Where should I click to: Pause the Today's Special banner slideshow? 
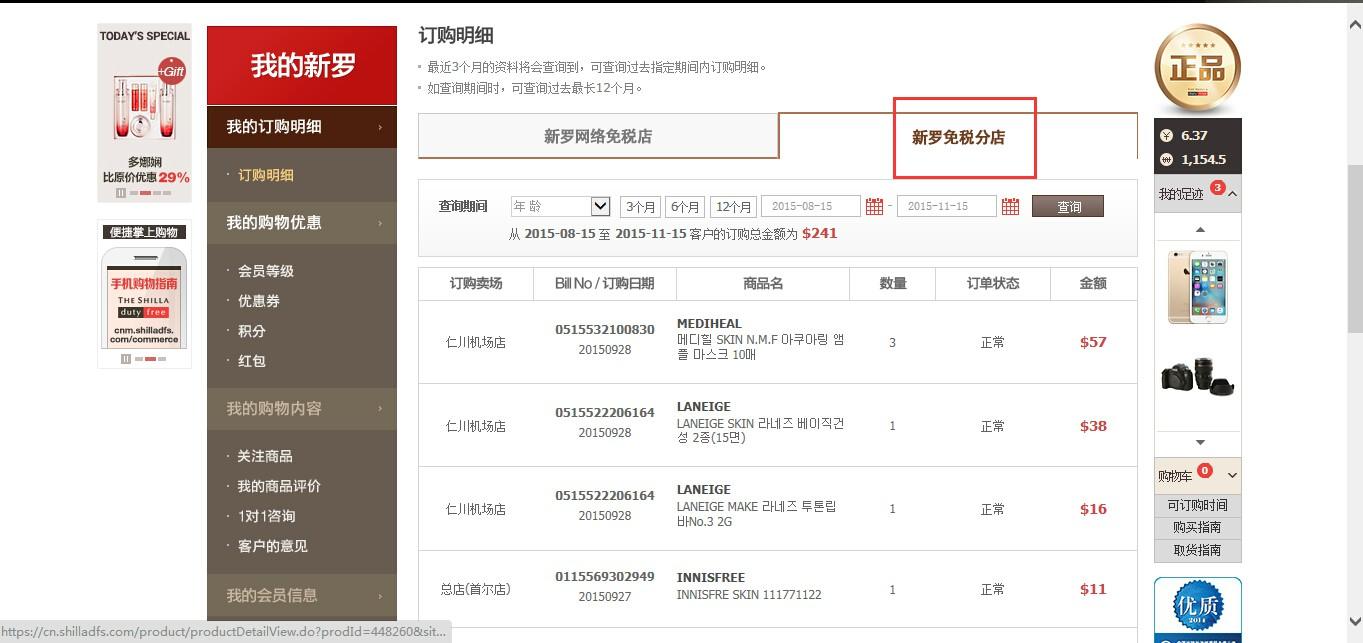coord(121,192)
